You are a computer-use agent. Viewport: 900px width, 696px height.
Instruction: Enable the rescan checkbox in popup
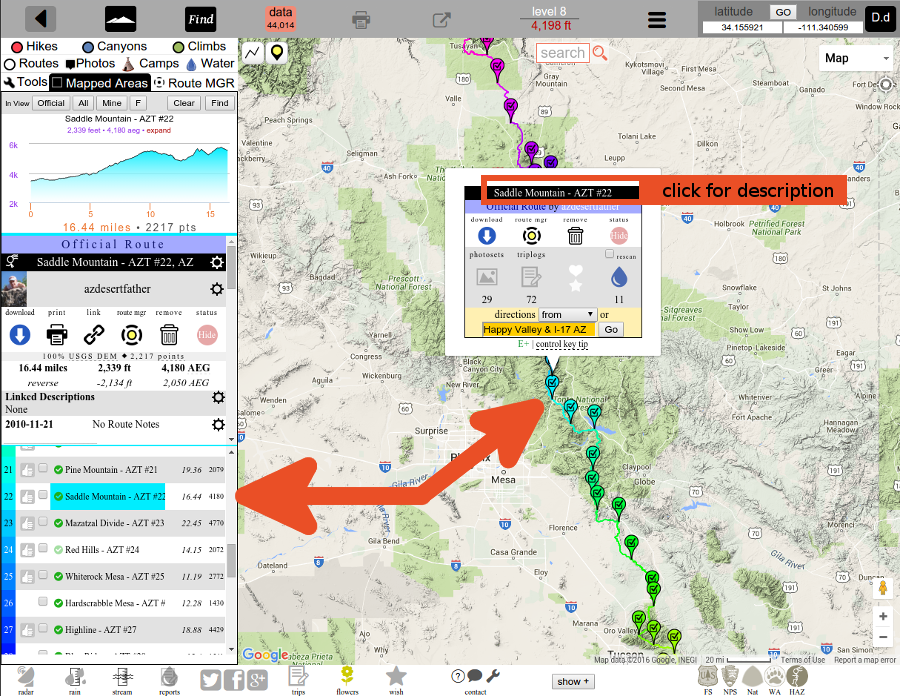click(x=610, y=254)
